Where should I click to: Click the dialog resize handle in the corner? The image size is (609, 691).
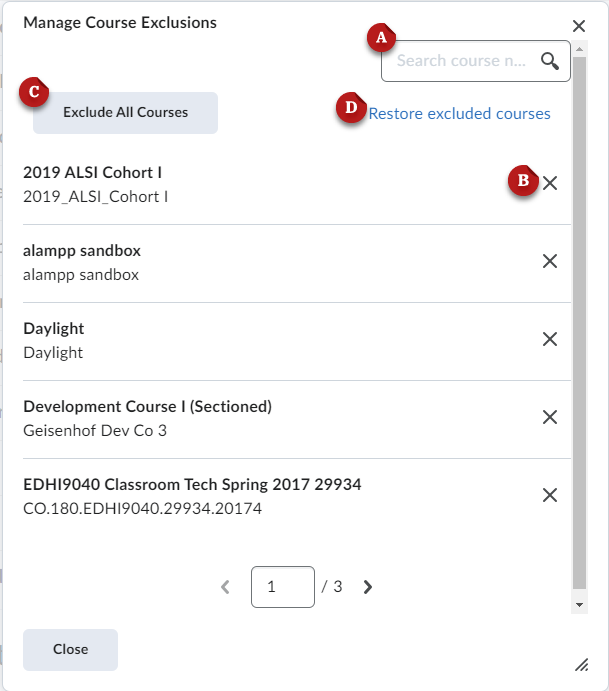click(581, 664)
